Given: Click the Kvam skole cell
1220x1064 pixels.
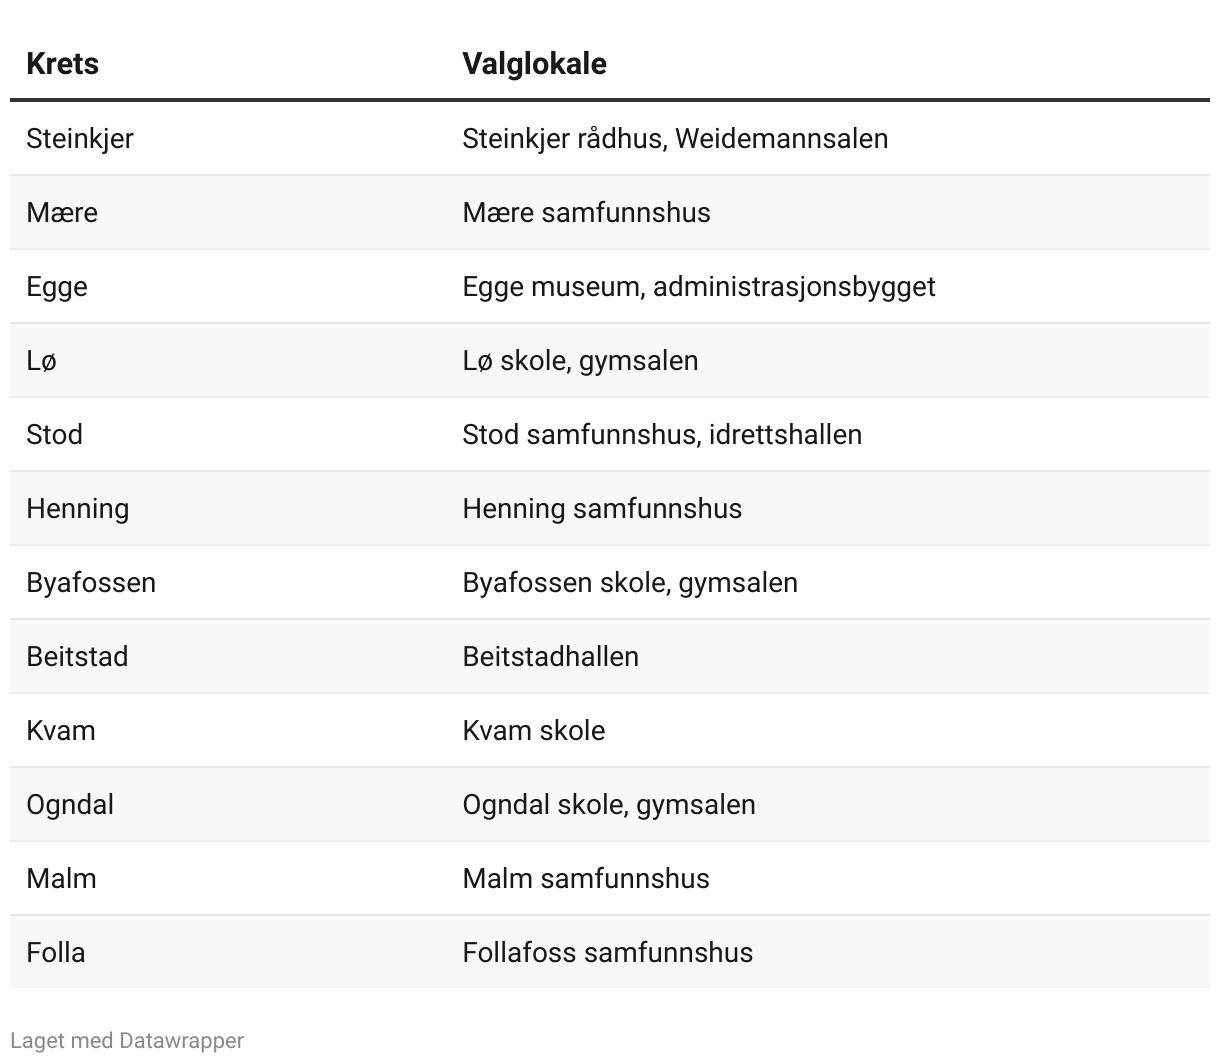Looking at the screenshot, I should tap(533, 730).
